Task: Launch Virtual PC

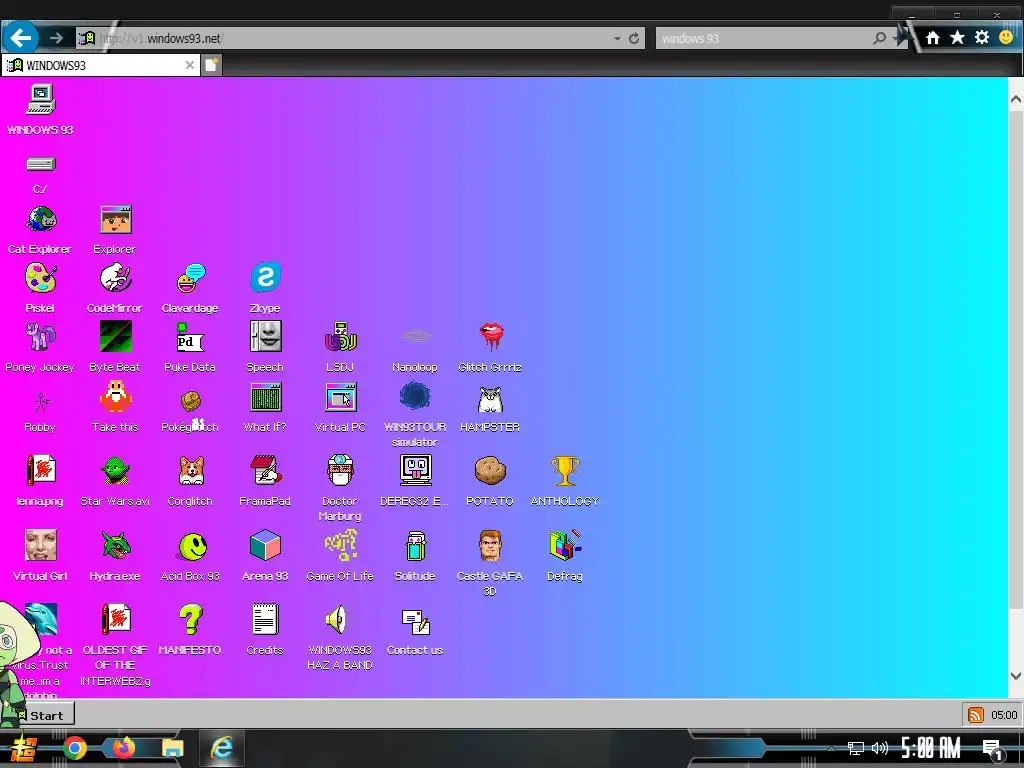Action: 341,396
